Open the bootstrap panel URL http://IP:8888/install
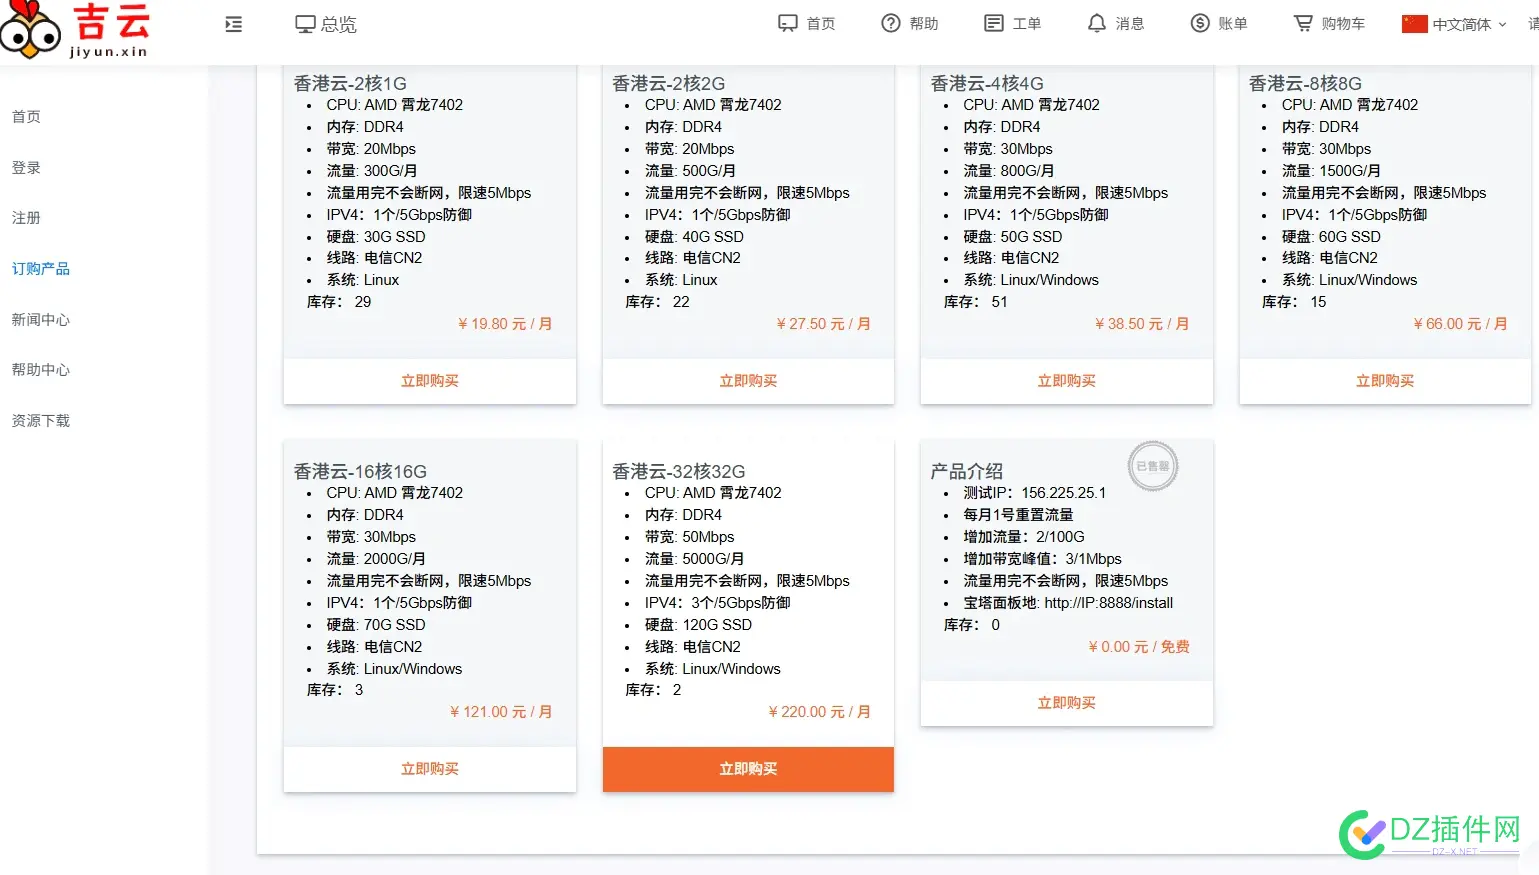1539x875 pixels. click(x=1105, y=602)
